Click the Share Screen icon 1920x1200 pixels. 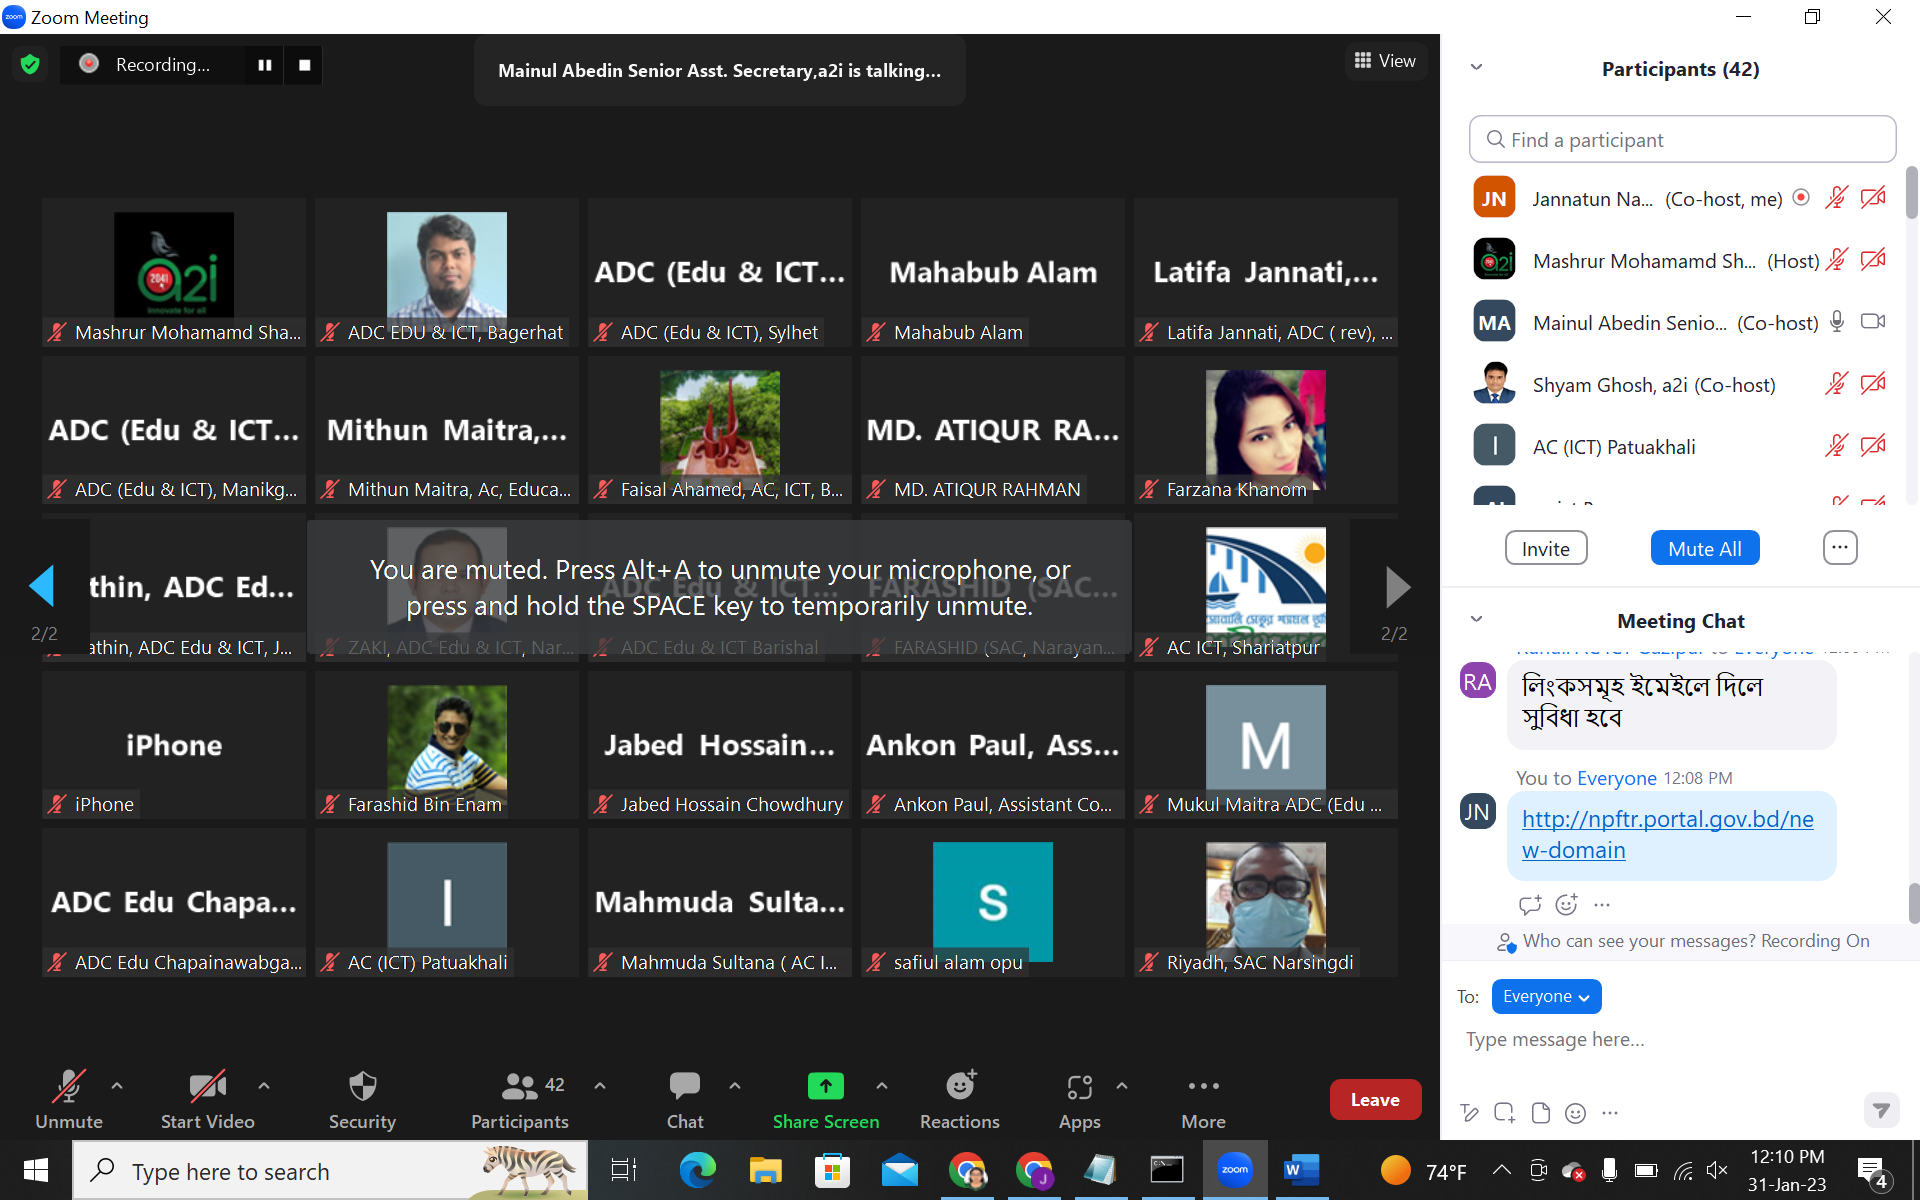click(x=825, y=1086)
